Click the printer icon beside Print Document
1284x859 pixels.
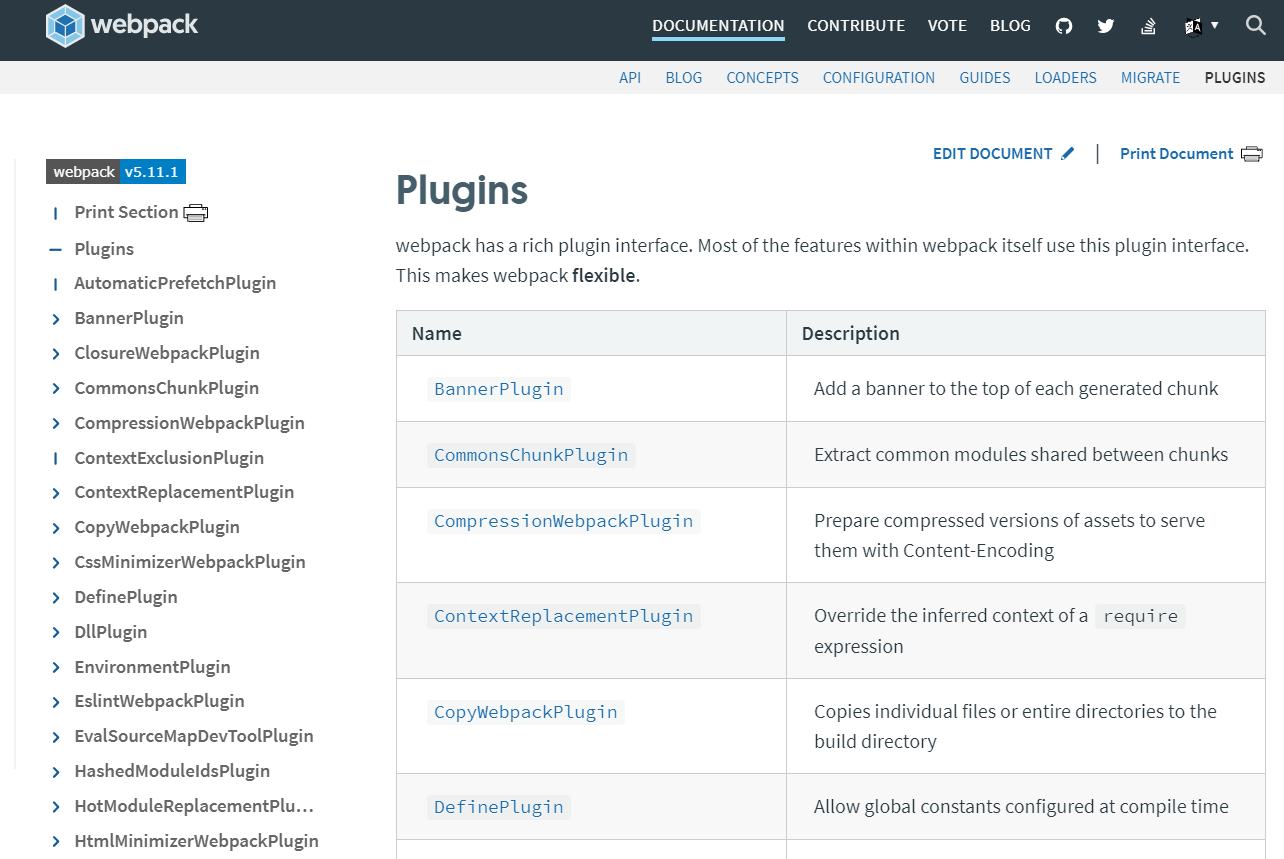point(1252,154)
